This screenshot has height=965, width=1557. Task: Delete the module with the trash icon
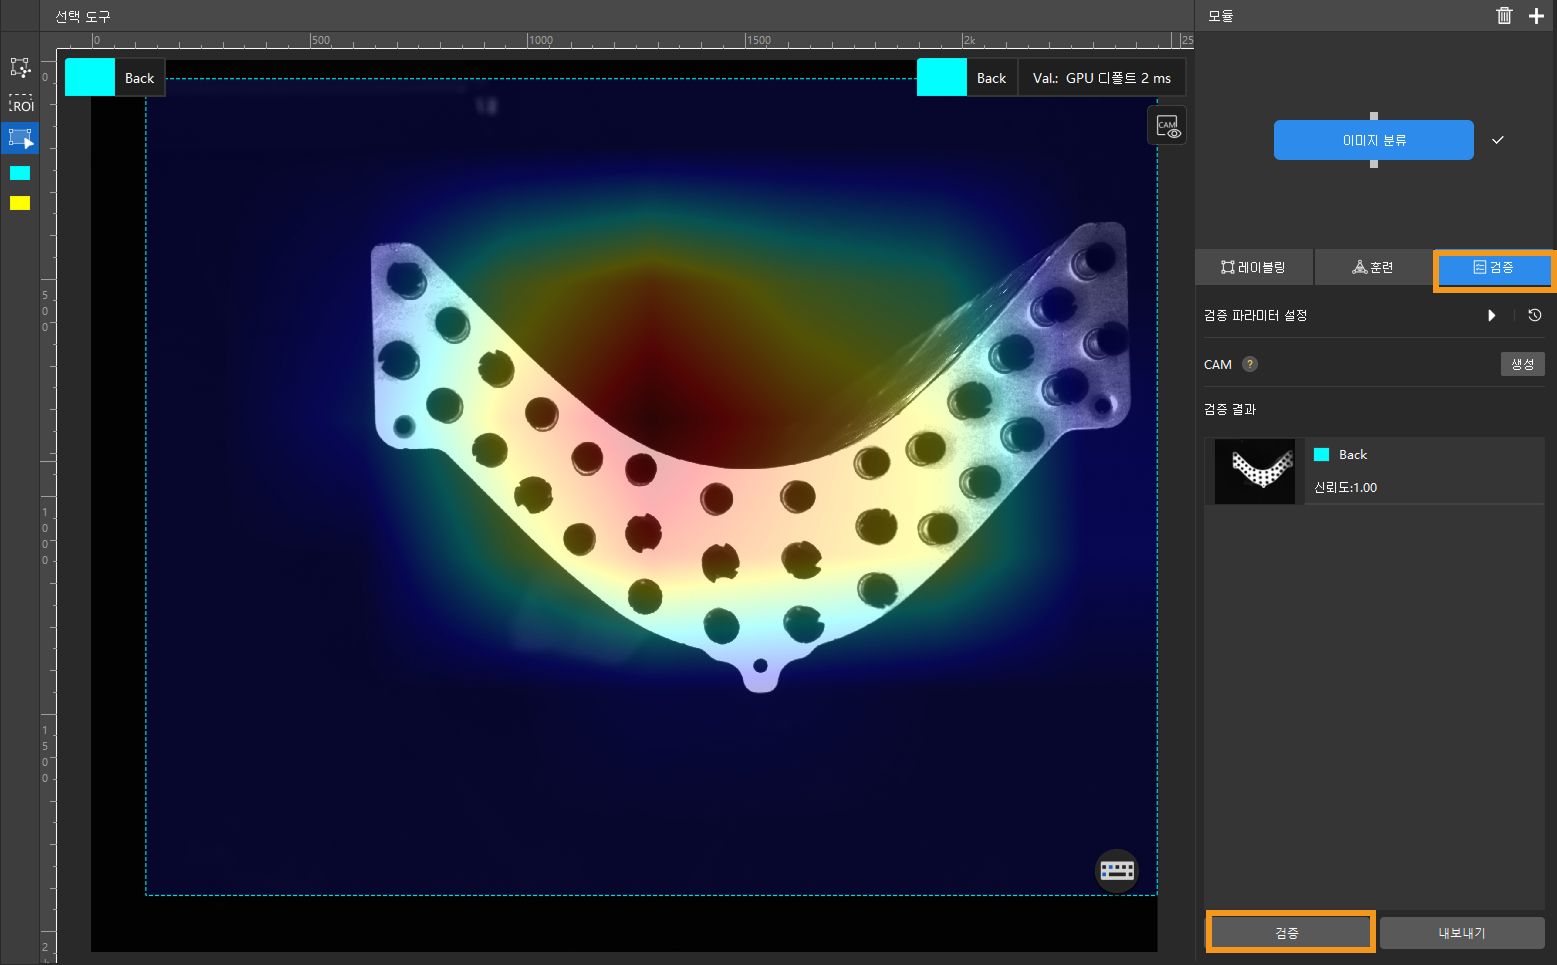pyautogui.click(x=1504, y=15)
